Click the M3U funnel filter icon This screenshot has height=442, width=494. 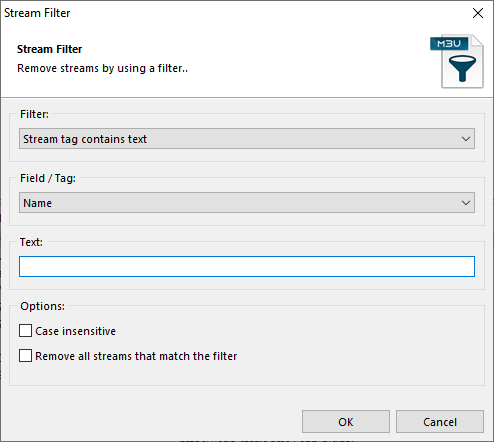(x=457, y=61)
